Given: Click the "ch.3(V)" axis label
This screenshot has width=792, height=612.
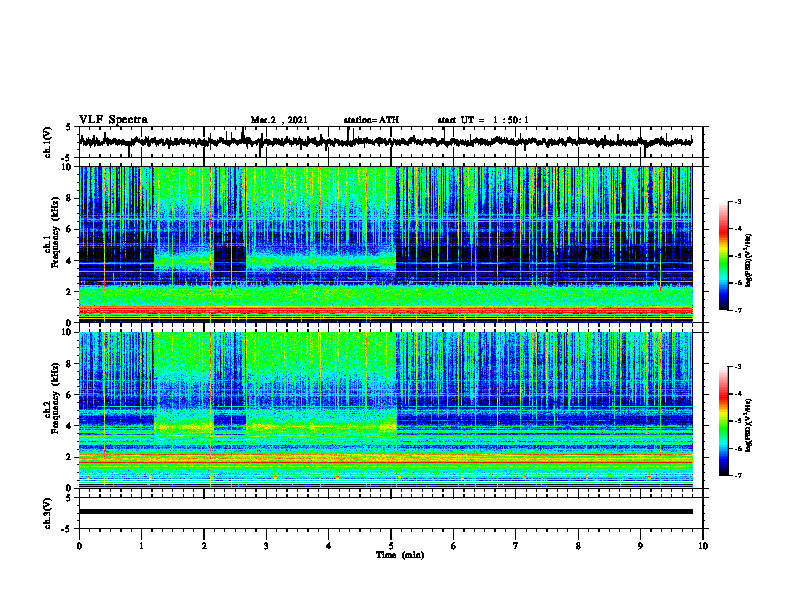Looking at the screenshot, I should pos(48,513).
